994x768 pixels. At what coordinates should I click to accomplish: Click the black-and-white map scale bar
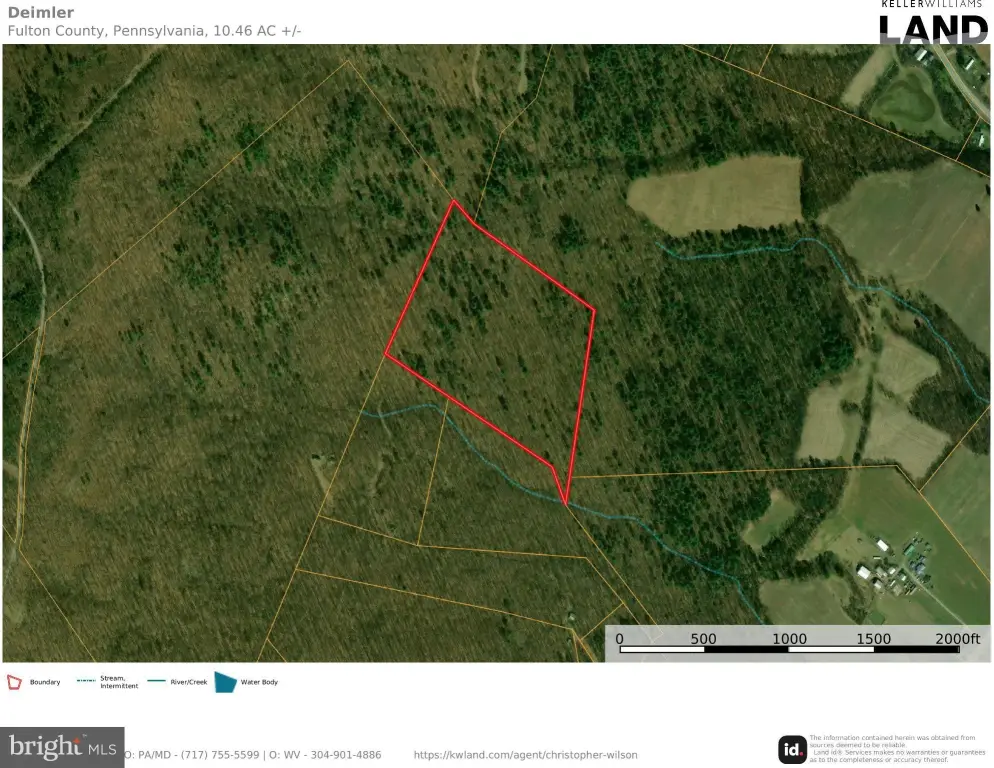pos(789,649)
